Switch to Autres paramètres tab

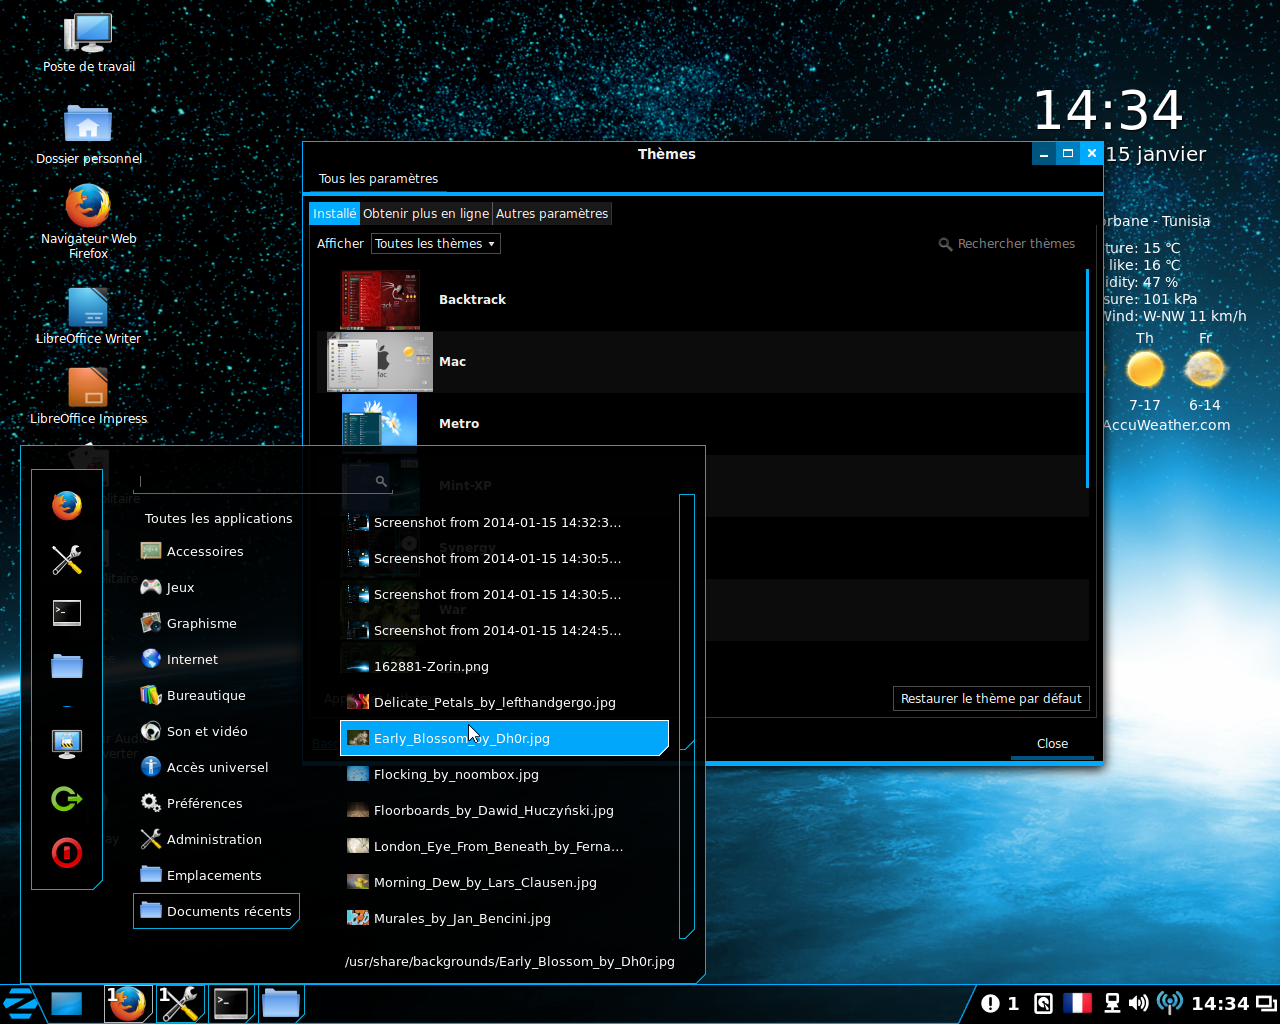(x=552, y=214)
